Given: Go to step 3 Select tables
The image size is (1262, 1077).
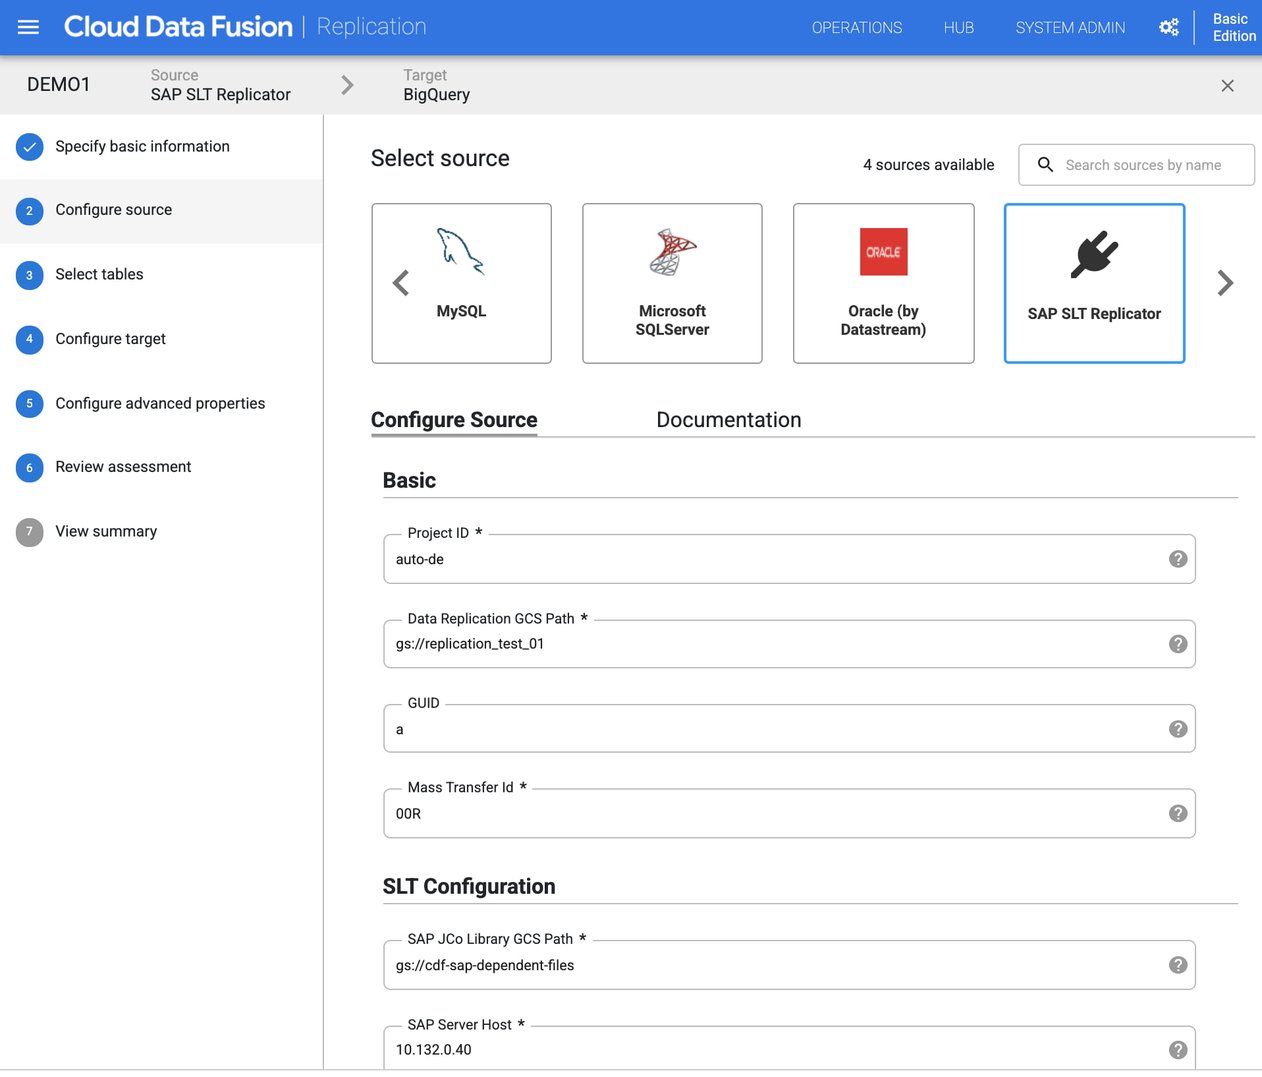Looking at the screenshot, I should 99,274.
